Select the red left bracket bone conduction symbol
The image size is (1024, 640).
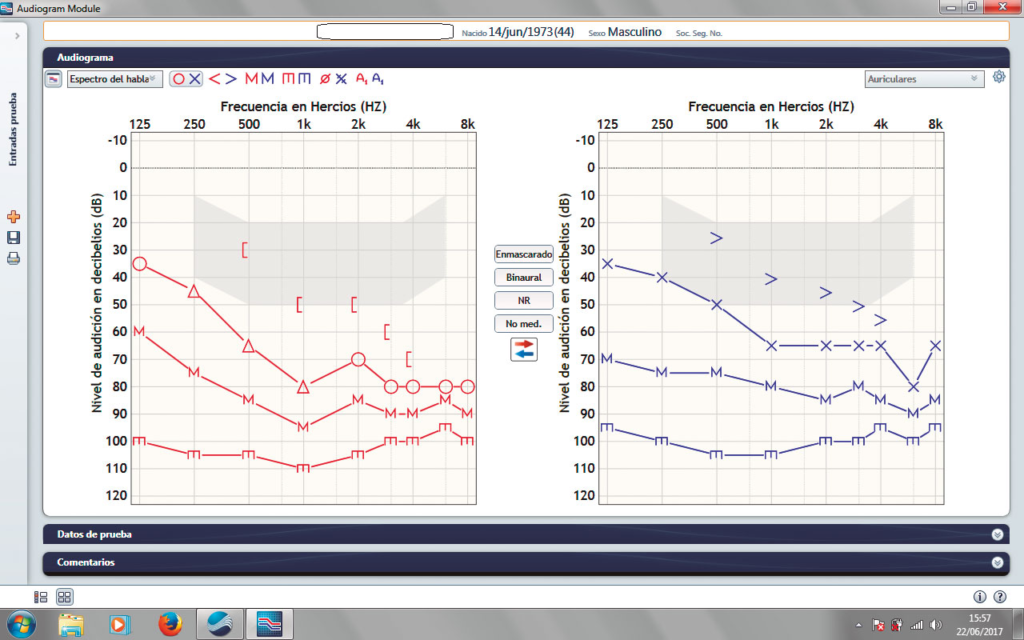click(214, 79)
